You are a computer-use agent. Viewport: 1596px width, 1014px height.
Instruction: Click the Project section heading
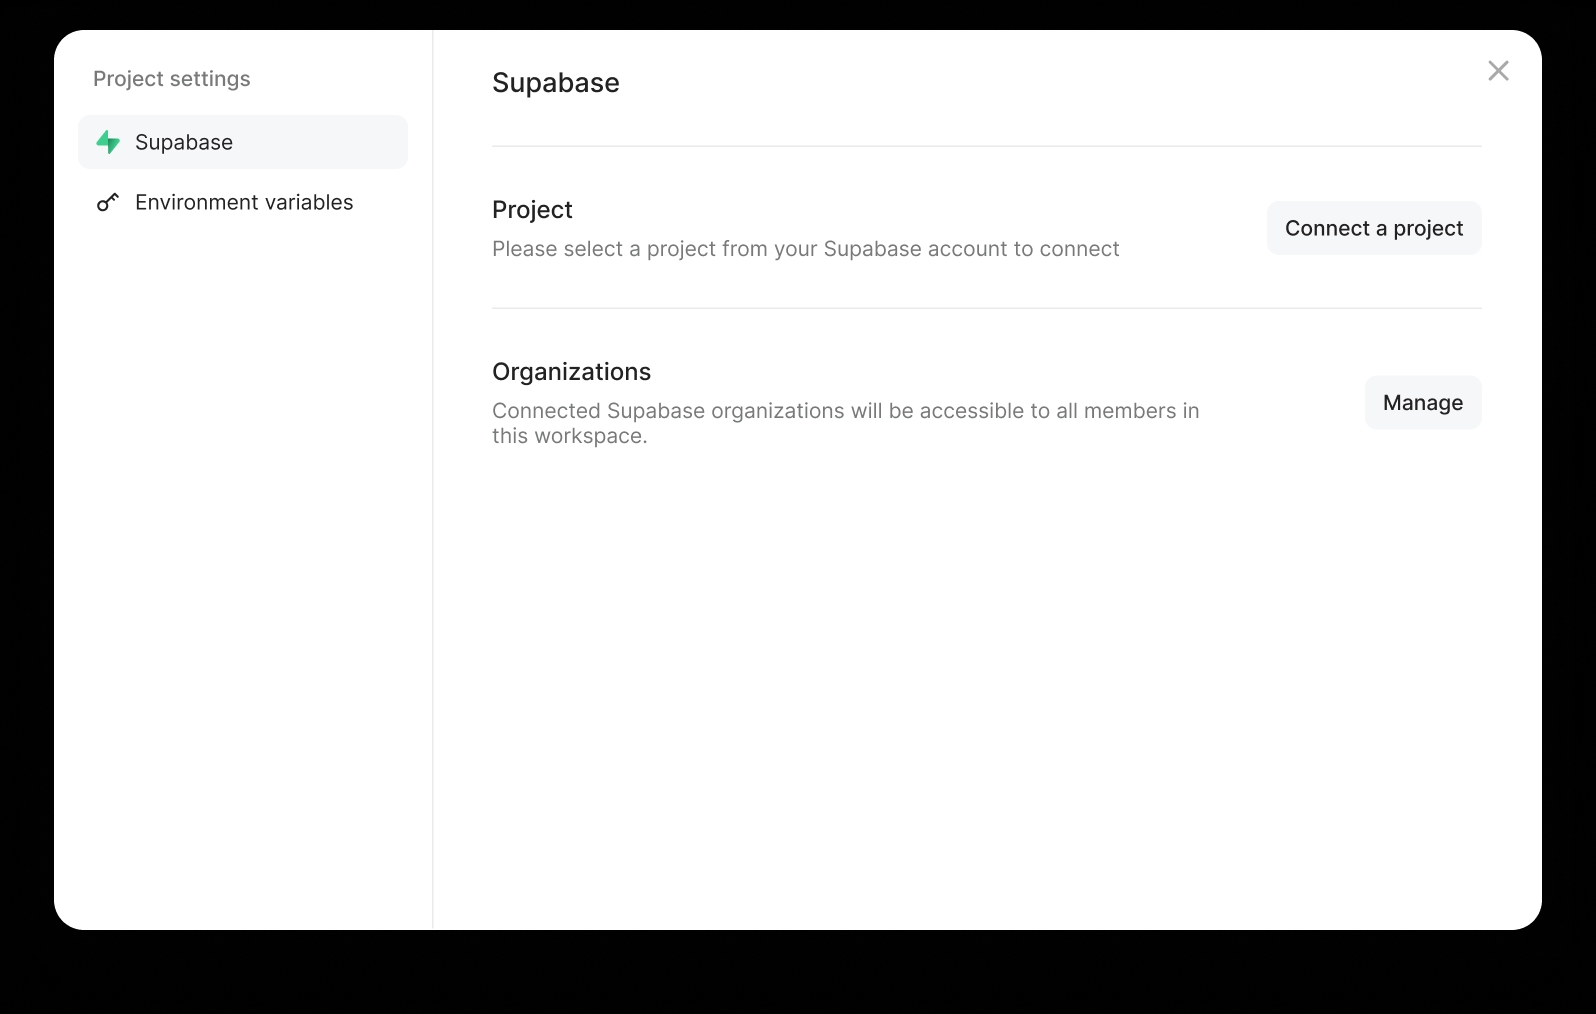click(532, 210)
